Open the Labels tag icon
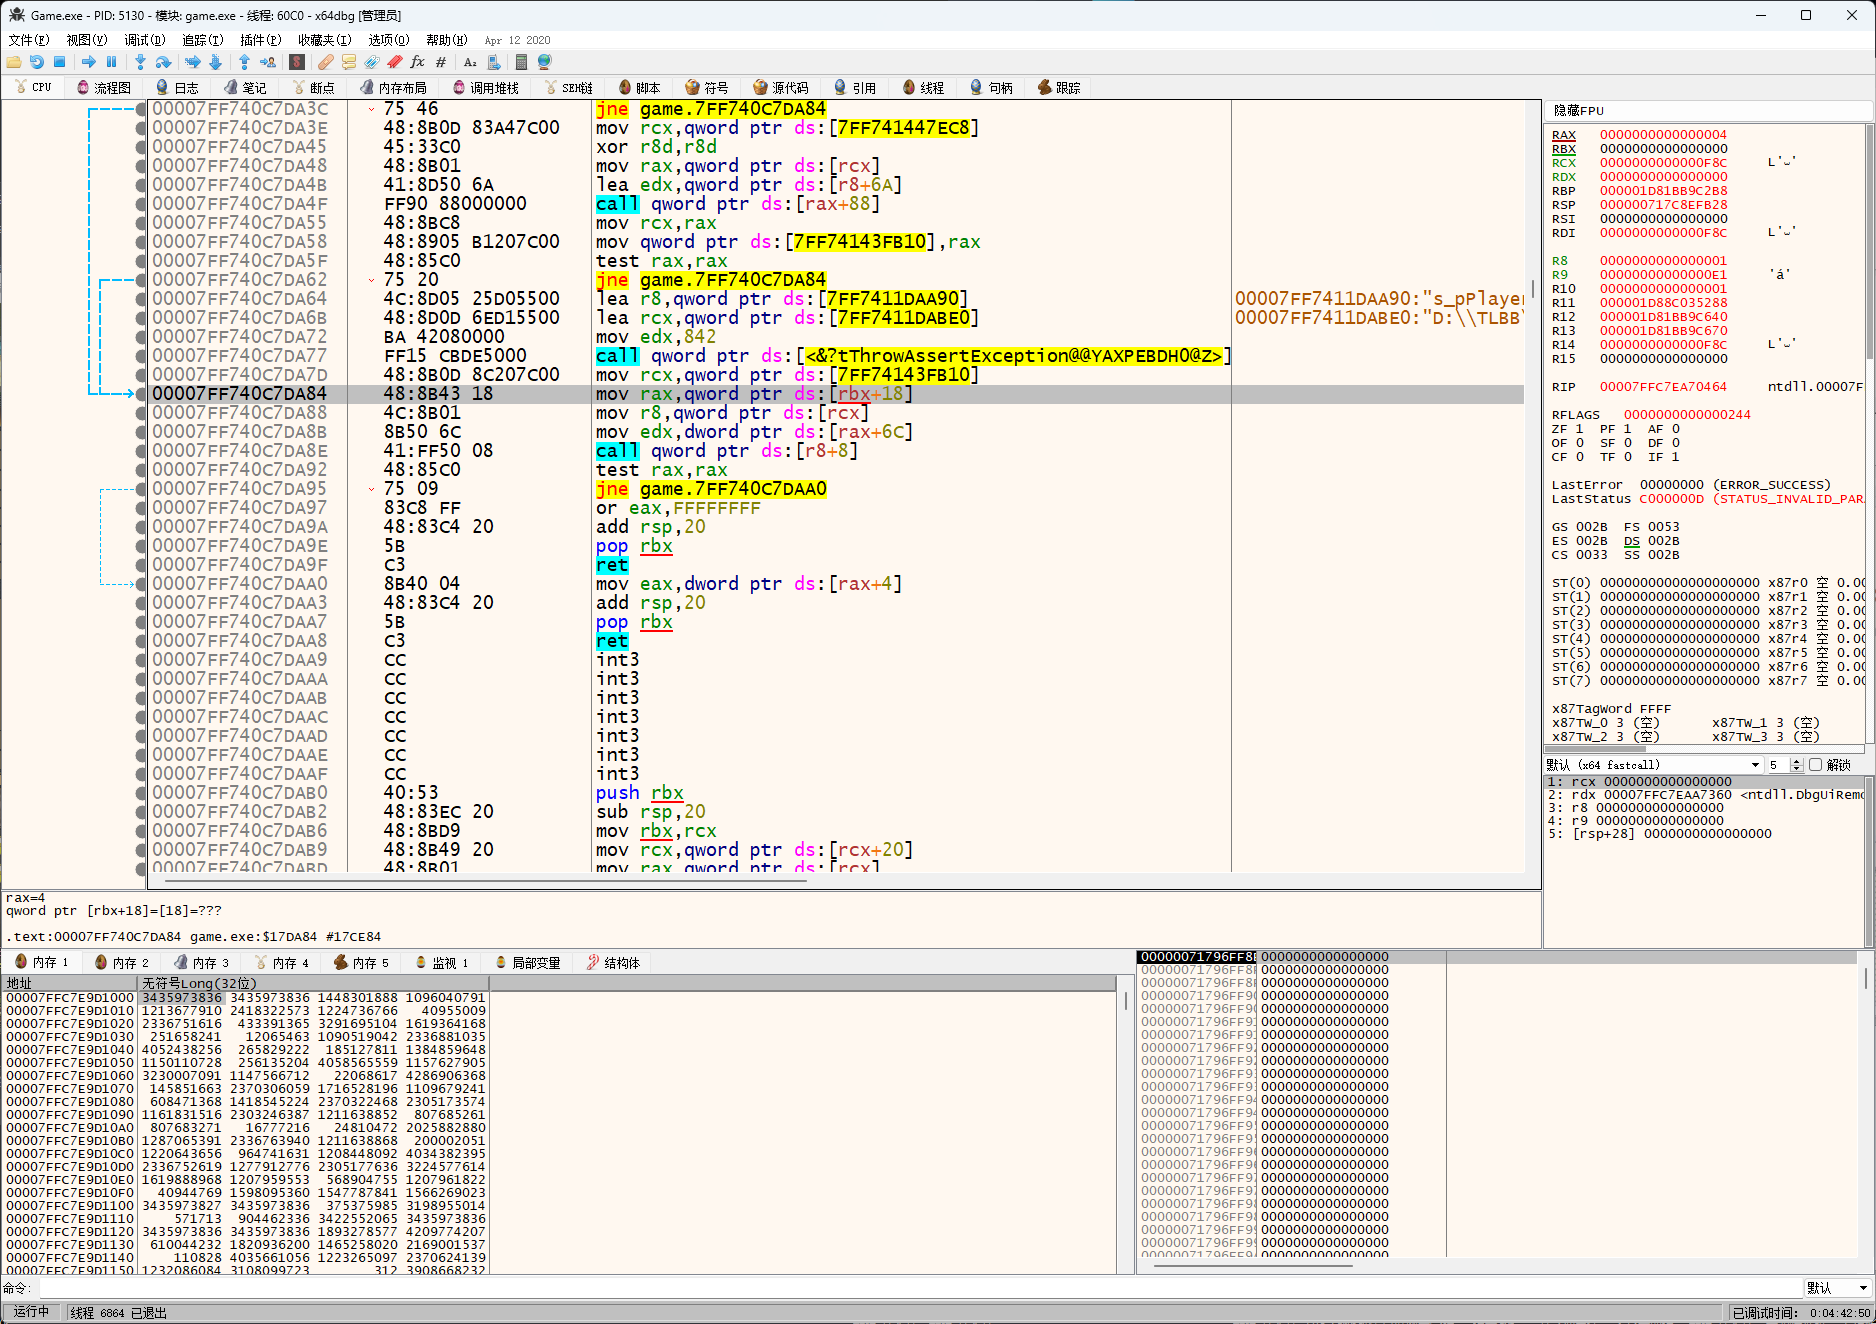1876x1324 pixels. (372, 62)
